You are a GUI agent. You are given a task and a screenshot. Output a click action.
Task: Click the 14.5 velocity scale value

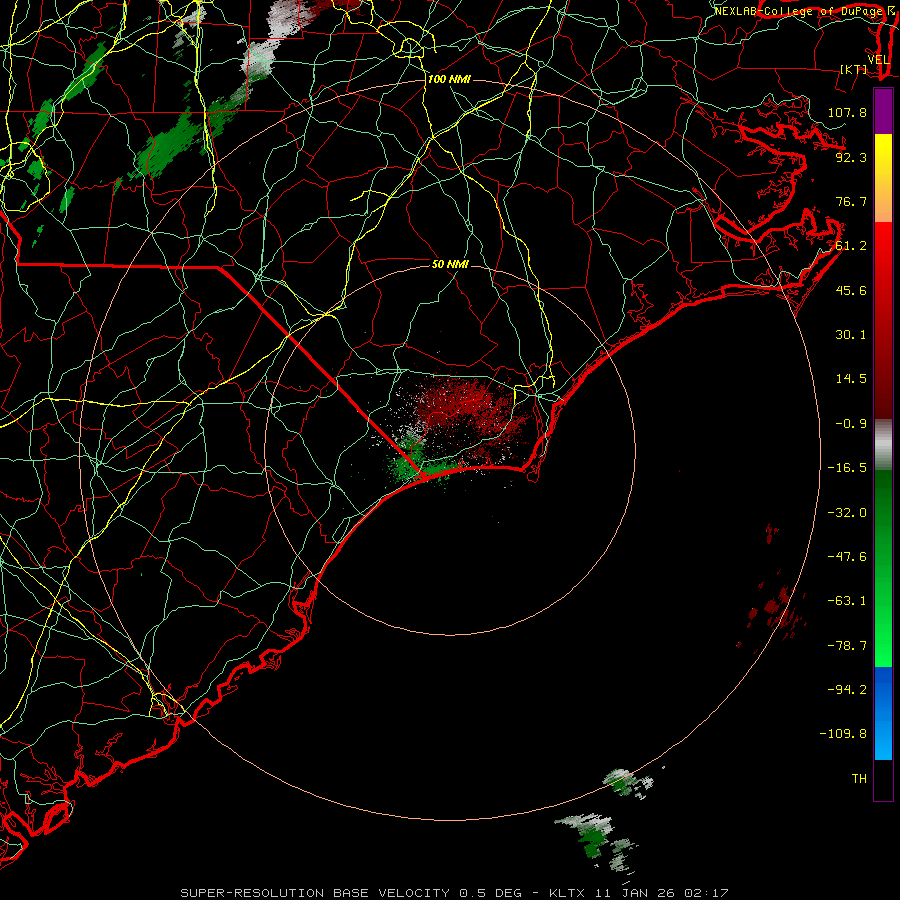851,379
